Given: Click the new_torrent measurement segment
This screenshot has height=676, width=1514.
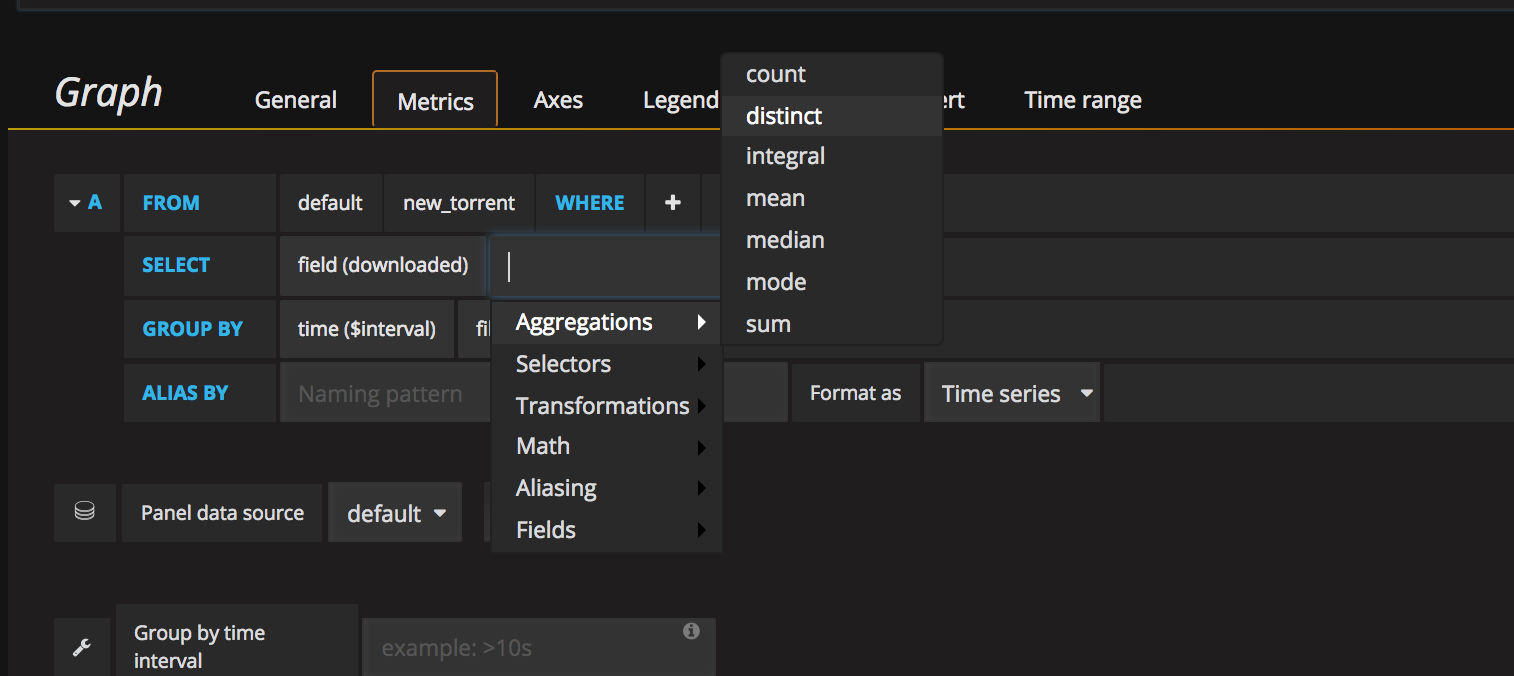Looking at the screenshot, I should point(459,203).
